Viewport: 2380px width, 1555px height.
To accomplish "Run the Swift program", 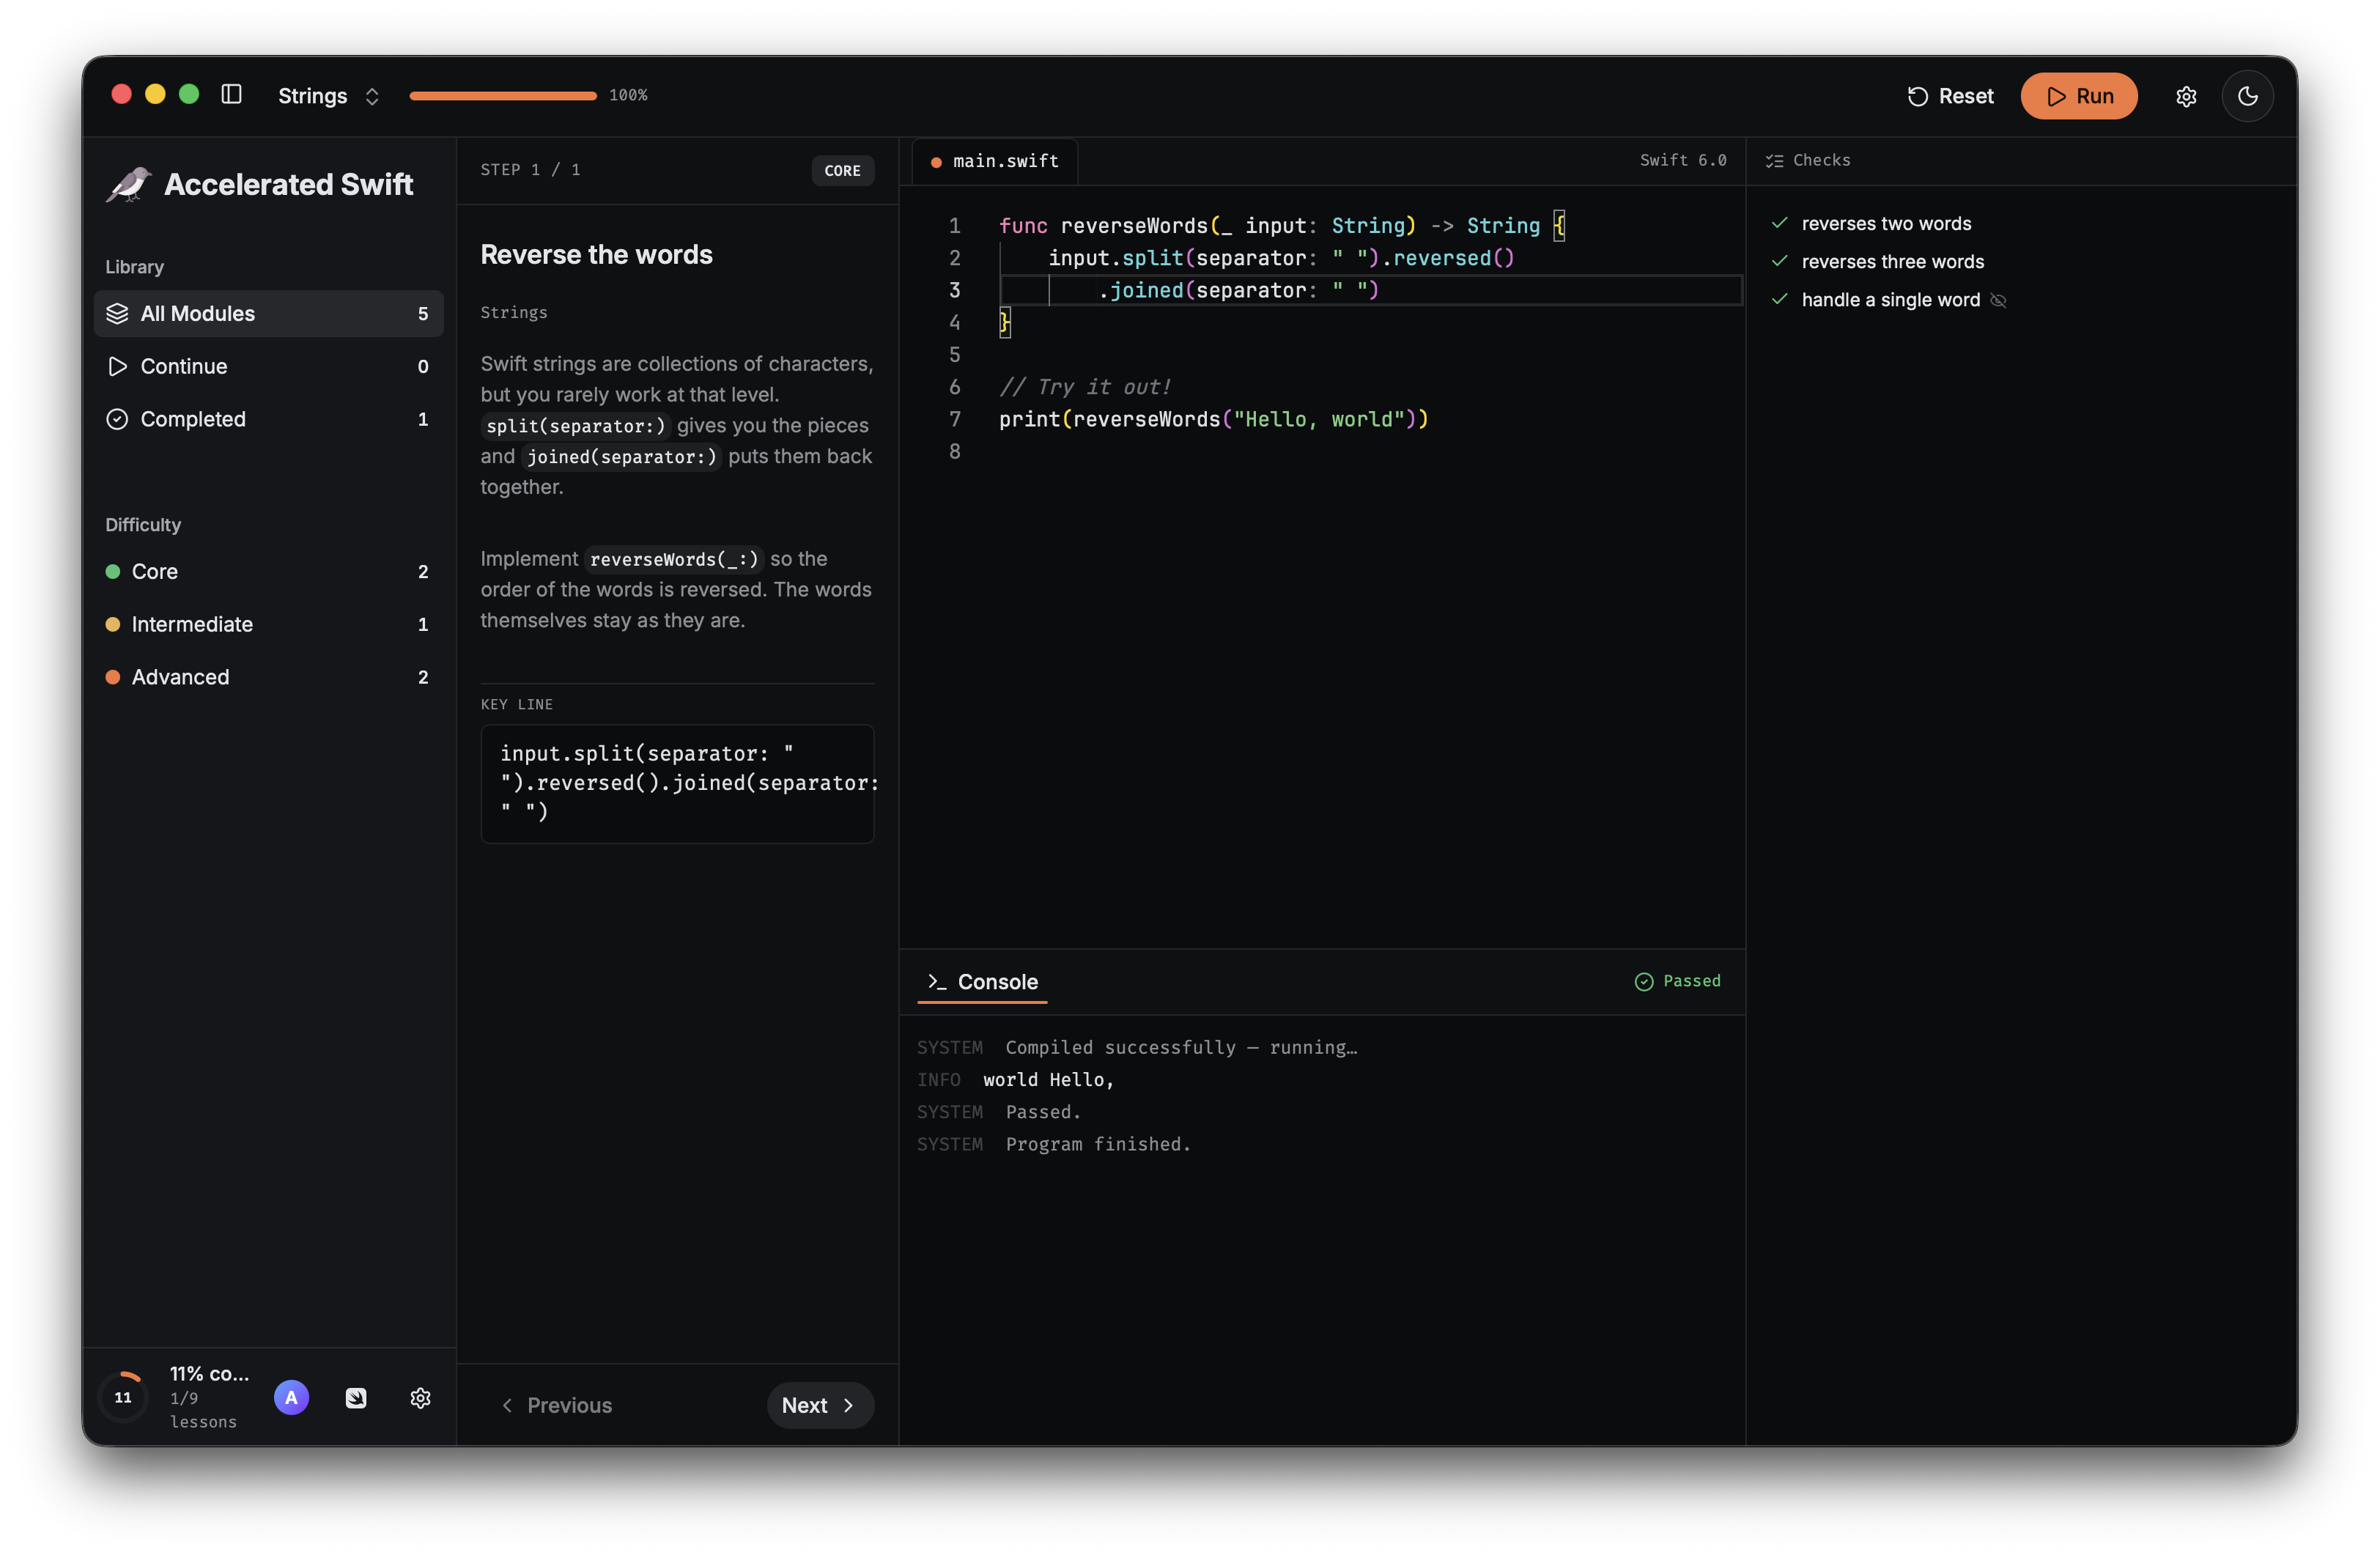I will click(2079, 96).
